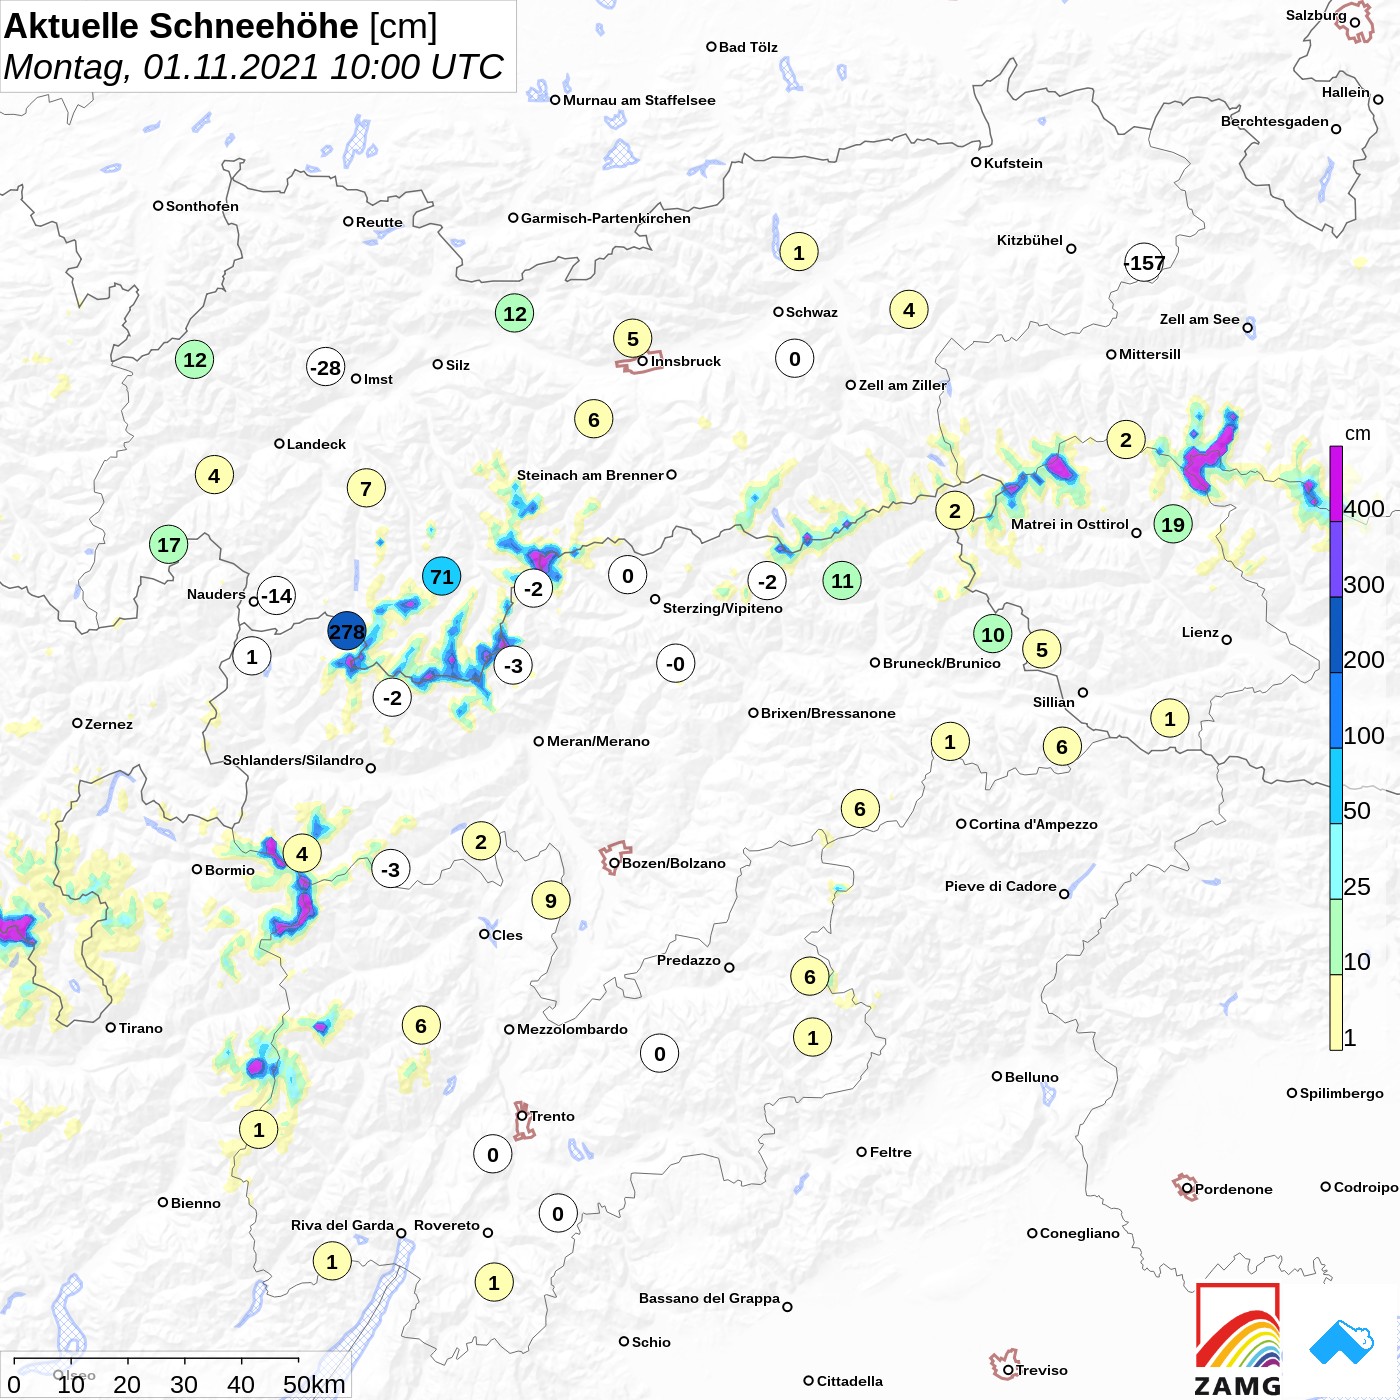Select the -157 station marker near Kitzbühel
1400x1400 pixels.
pos(1145,262)
